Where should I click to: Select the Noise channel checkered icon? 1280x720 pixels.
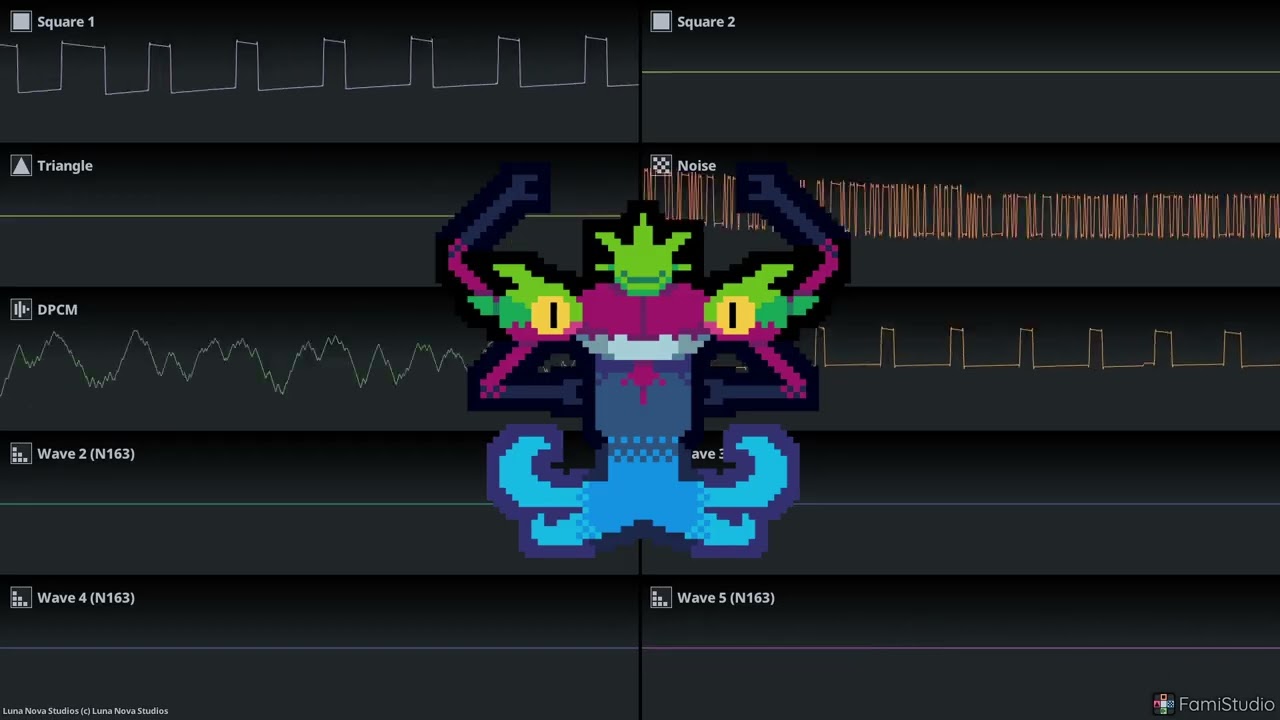pos(661,166)
